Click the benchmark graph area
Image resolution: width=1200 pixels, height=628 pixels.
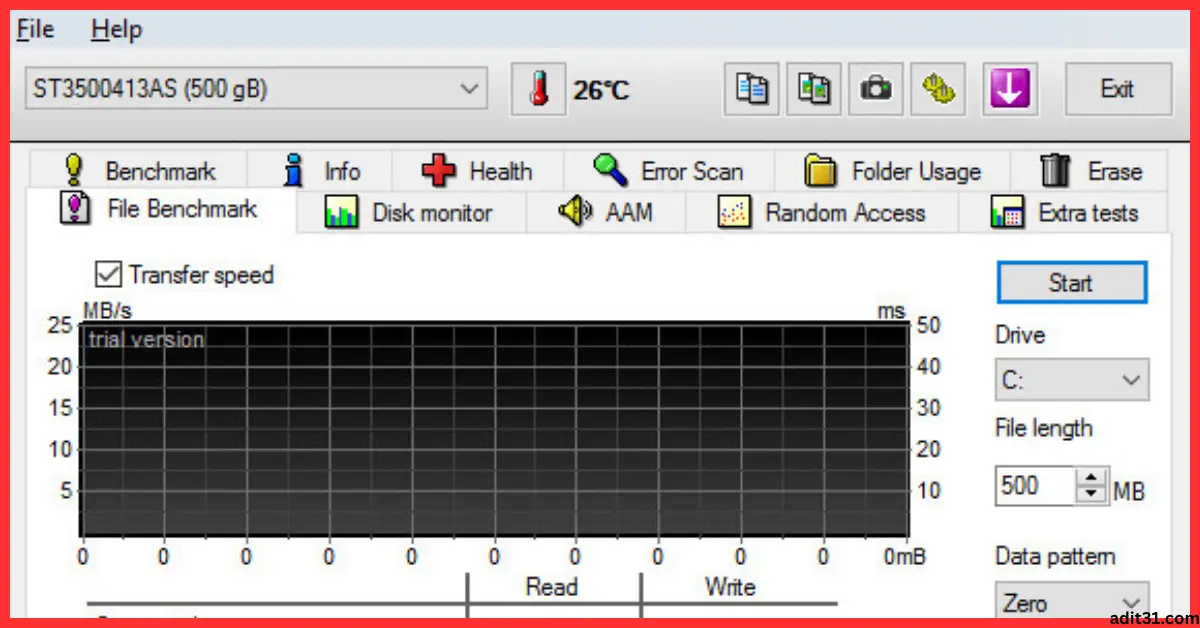[495, 429]
